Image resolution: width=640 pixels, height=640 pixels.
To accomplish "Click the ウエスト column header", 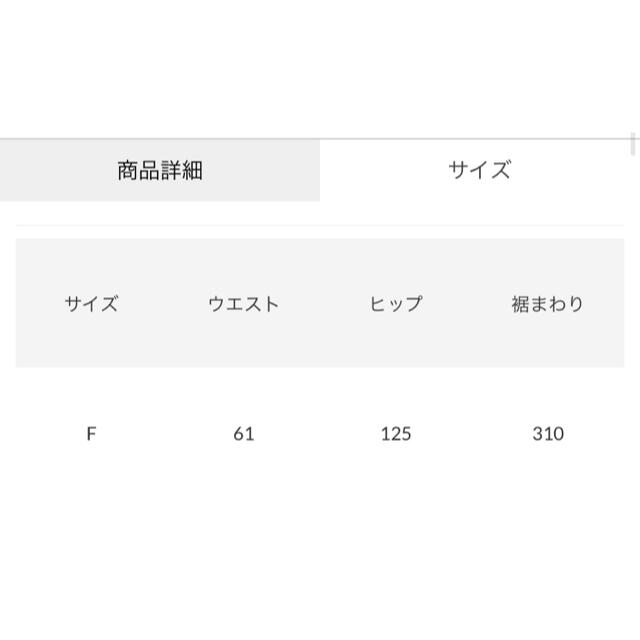I will click(244, 304).
